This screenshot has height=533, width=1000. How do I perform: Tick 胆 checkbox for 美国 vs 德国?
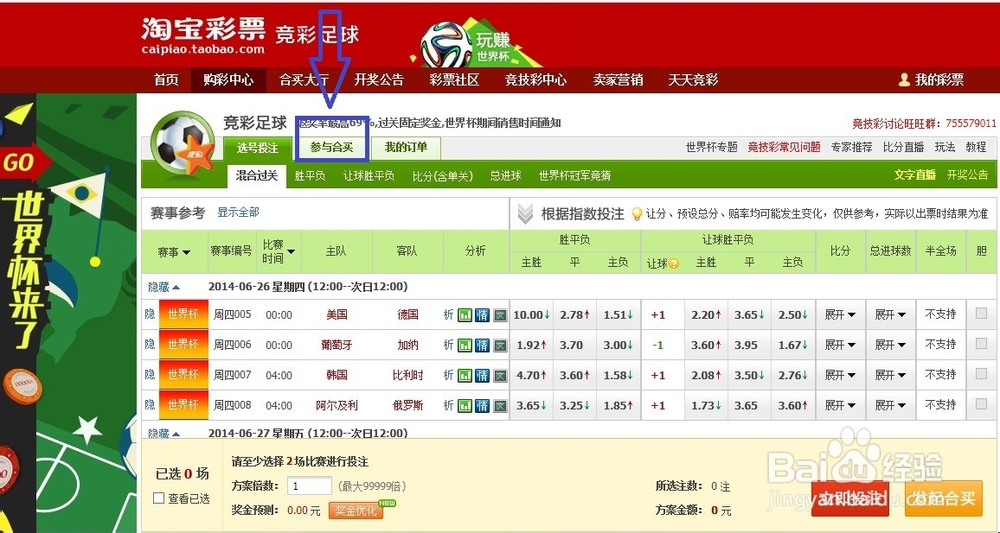point(981,313)
